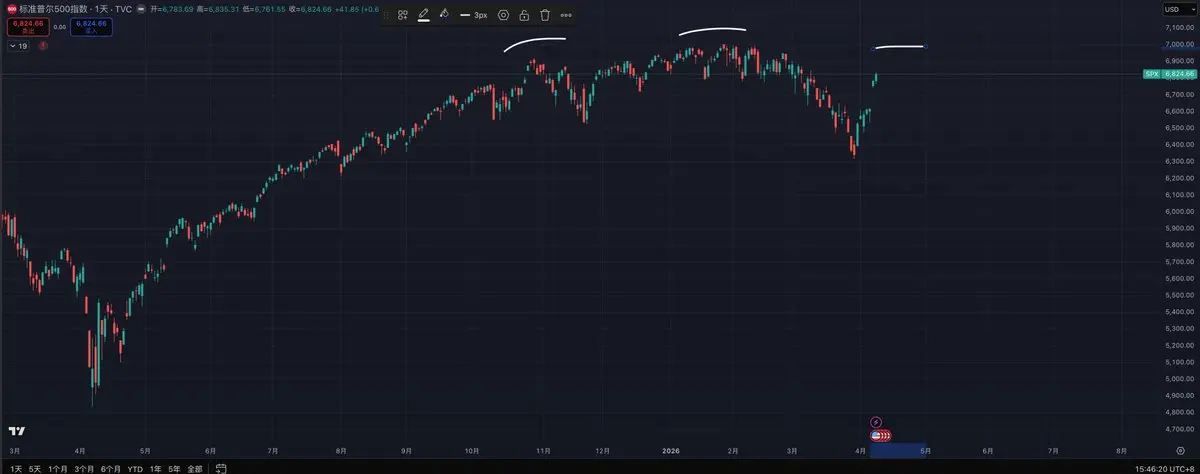Click the red 500 symbol logo

tap(11, 8)
